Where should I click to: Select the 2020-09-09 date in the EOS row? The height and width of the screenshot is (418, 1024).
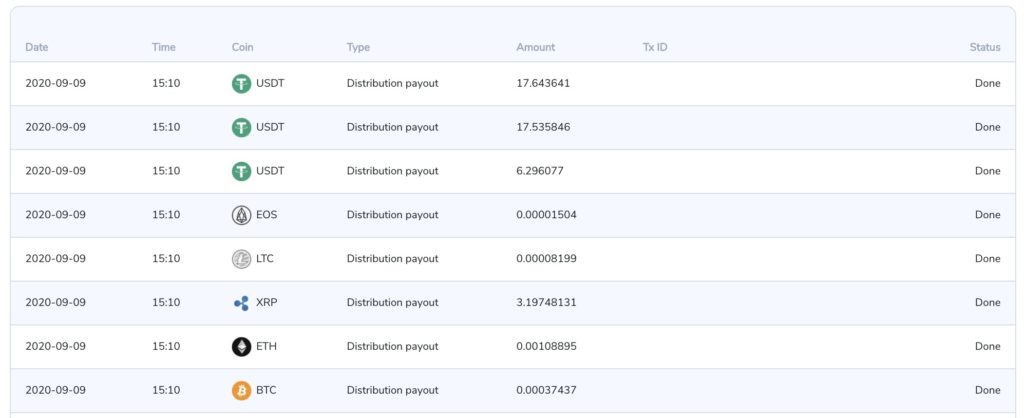tap(55, 215)
